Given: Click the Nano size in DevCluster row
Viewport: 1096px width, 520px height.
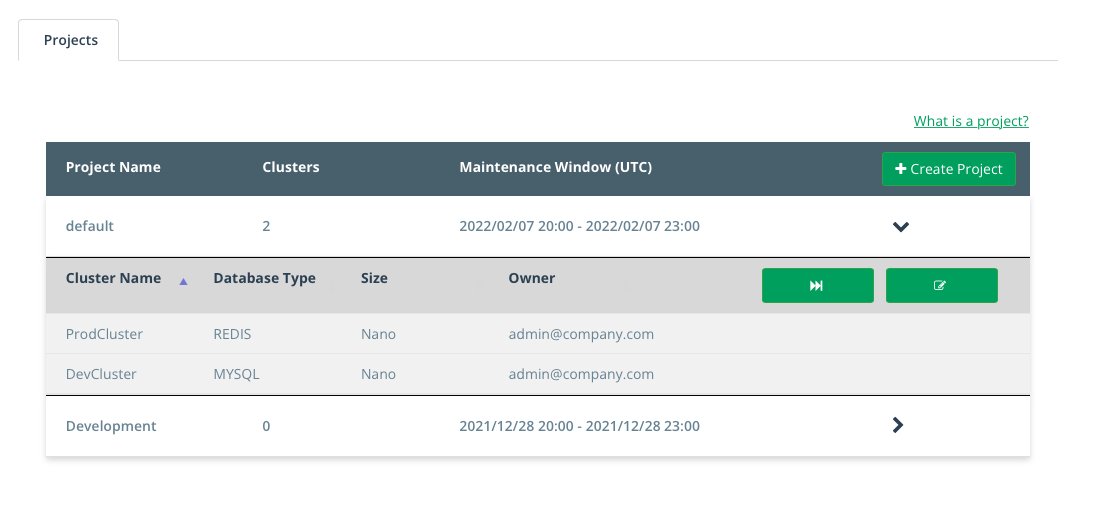Looking at the screenshot, I should 378,374.
